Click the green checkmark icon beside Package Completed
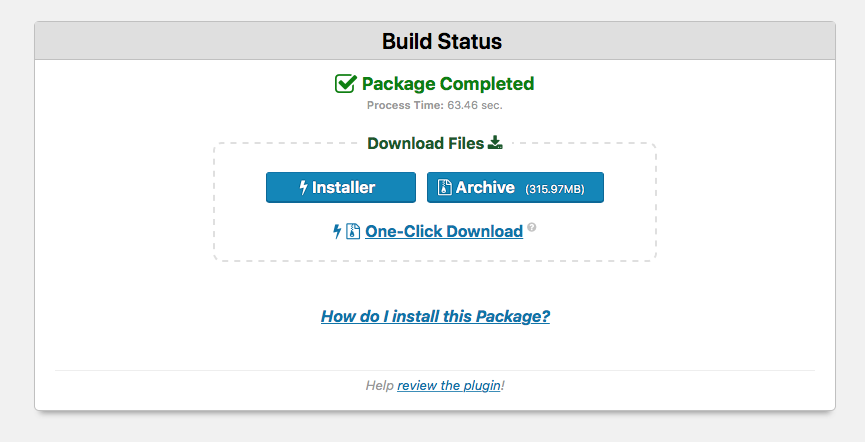The width and height of the screenshot is (865, 442). [x=346, y=83]
